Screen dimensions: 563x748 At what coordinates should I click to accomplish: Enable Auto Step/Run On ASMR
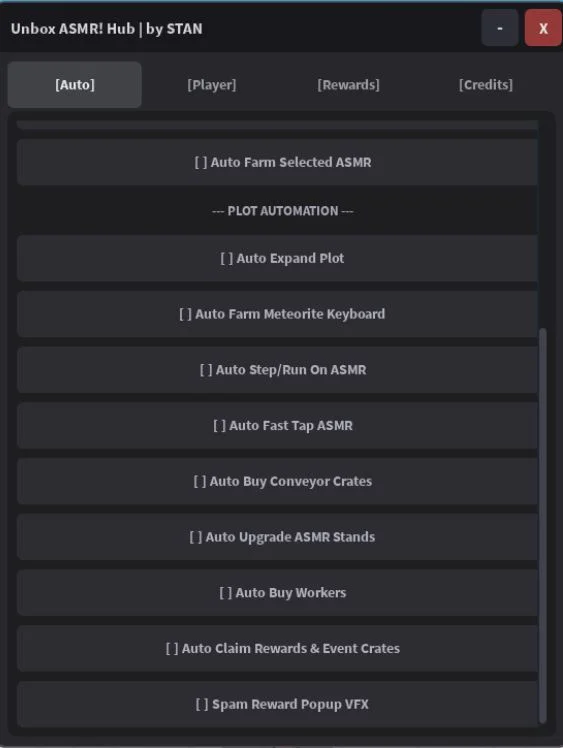coord(277,370)
